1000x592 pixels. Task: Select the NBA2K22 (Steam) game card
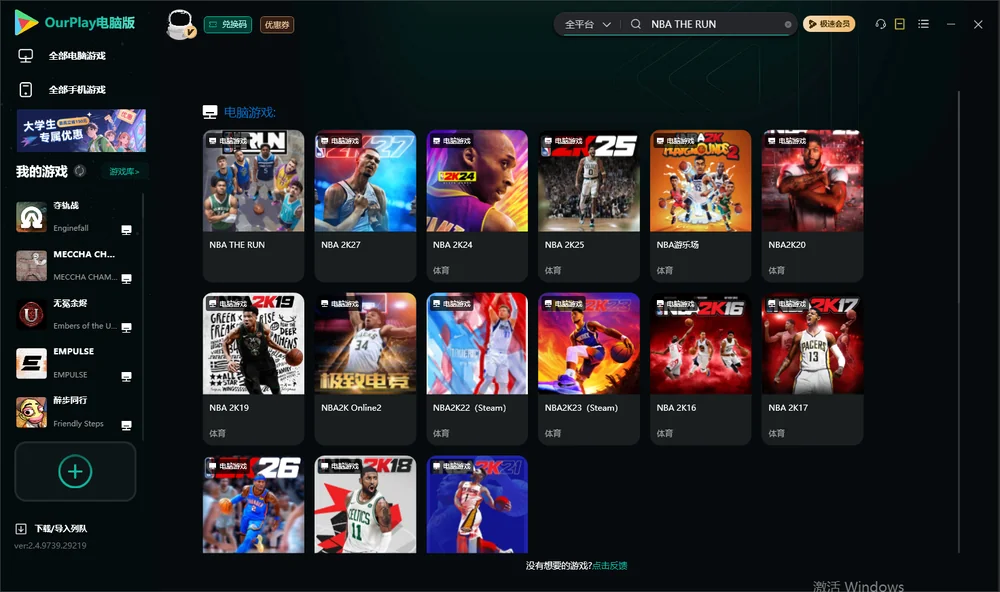tap(477, 369)
